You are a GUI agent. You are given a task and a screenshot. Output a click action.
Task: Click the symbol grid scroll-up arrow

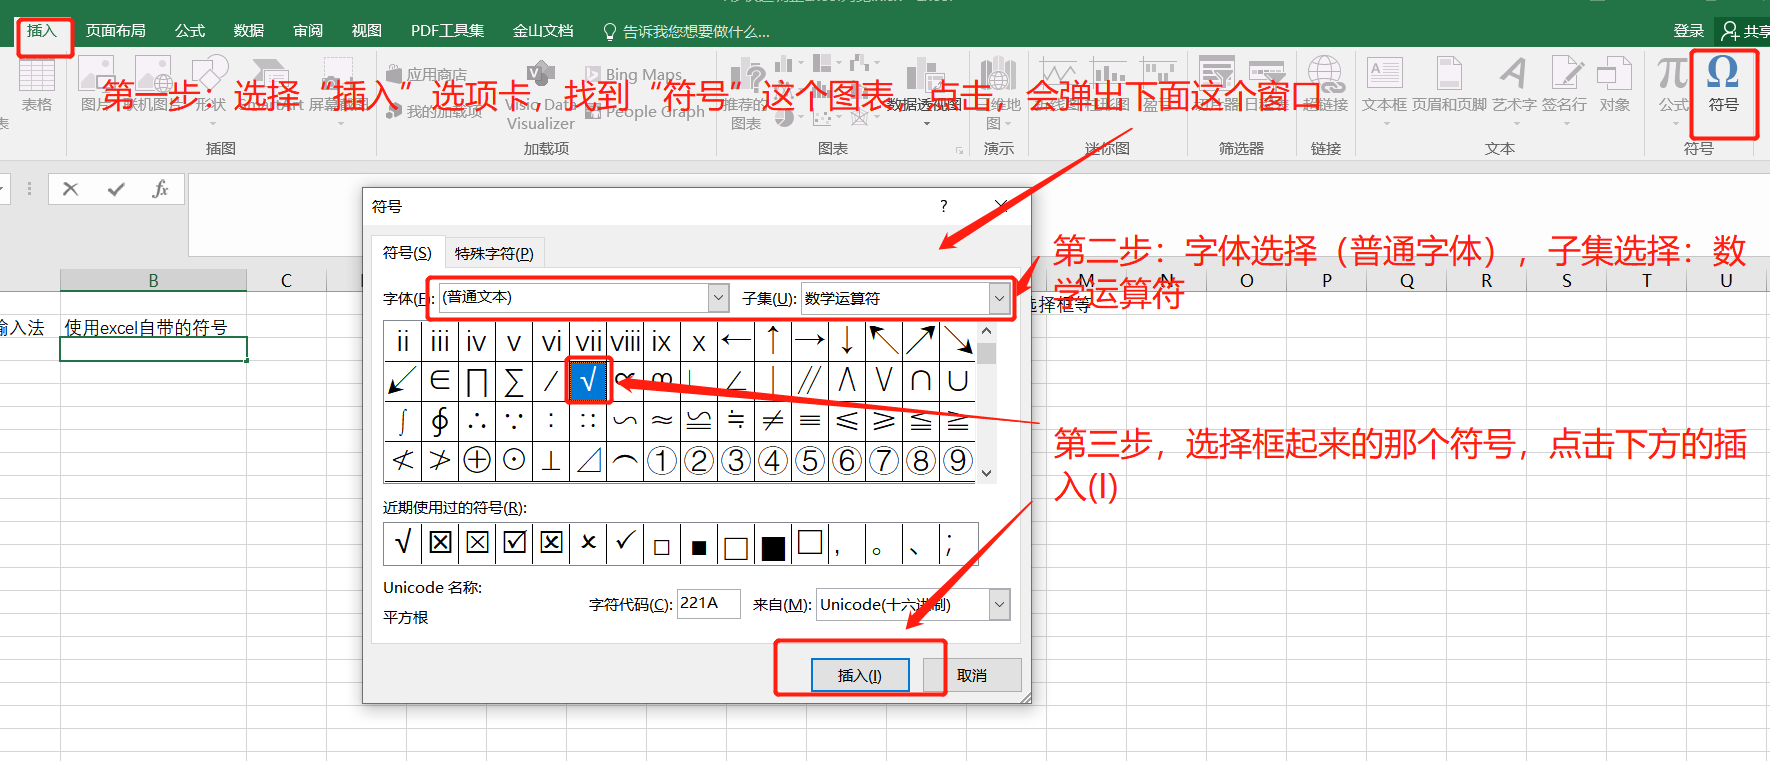coord(987,331)
